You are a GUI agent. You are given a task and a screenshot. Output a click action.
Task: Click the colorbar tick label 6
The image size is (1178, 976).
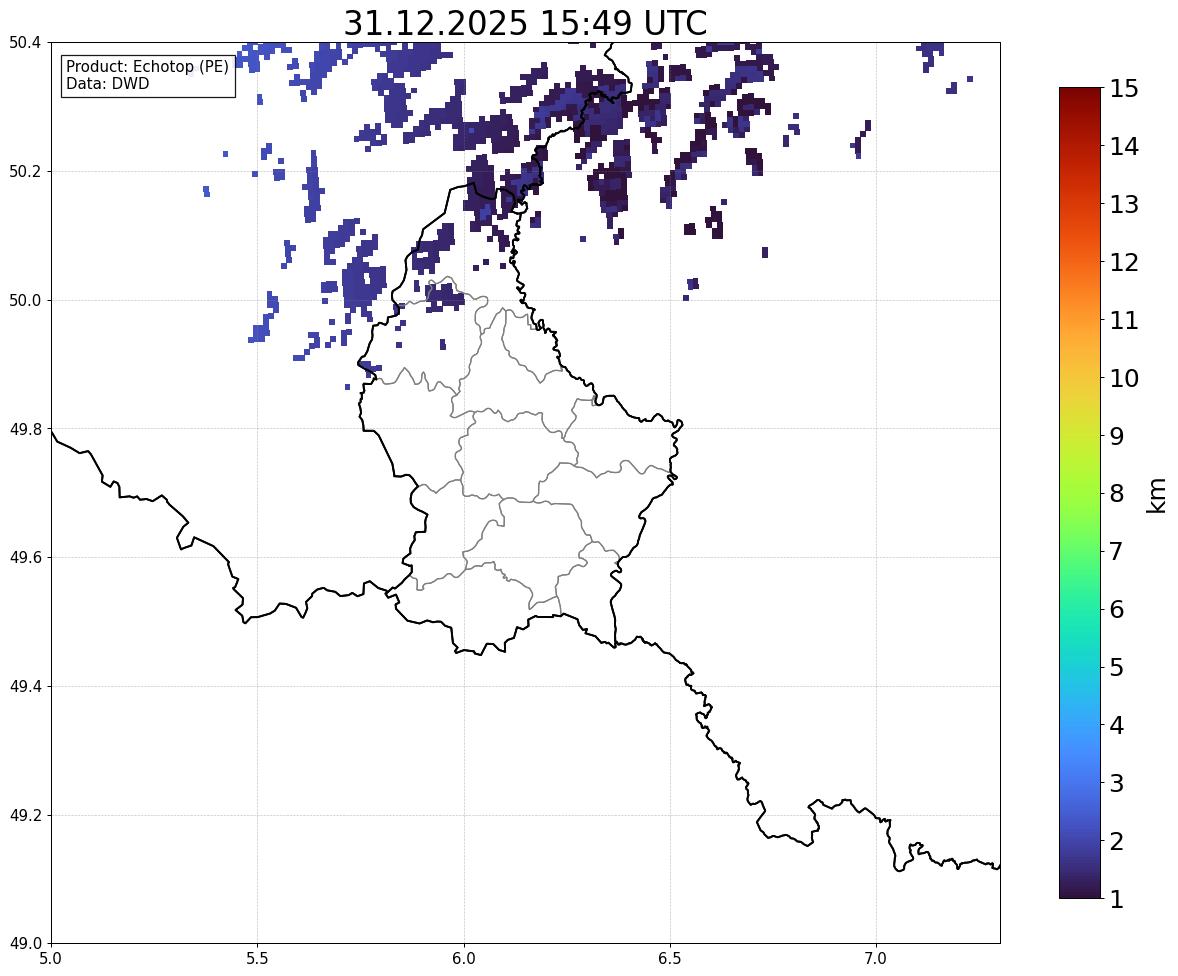point(1117,609)
